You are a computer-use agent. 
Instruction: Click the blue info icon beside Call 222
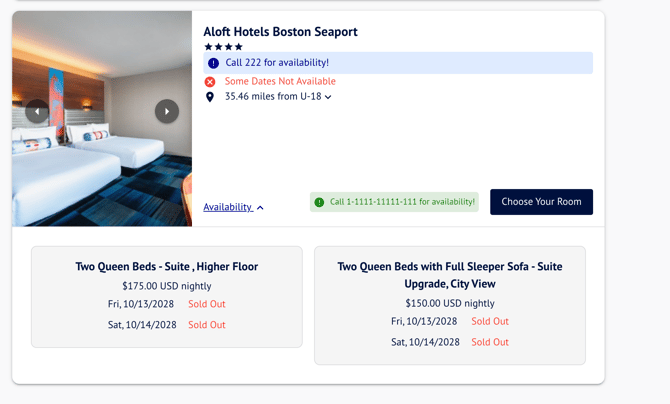click(x=213, y=63)
